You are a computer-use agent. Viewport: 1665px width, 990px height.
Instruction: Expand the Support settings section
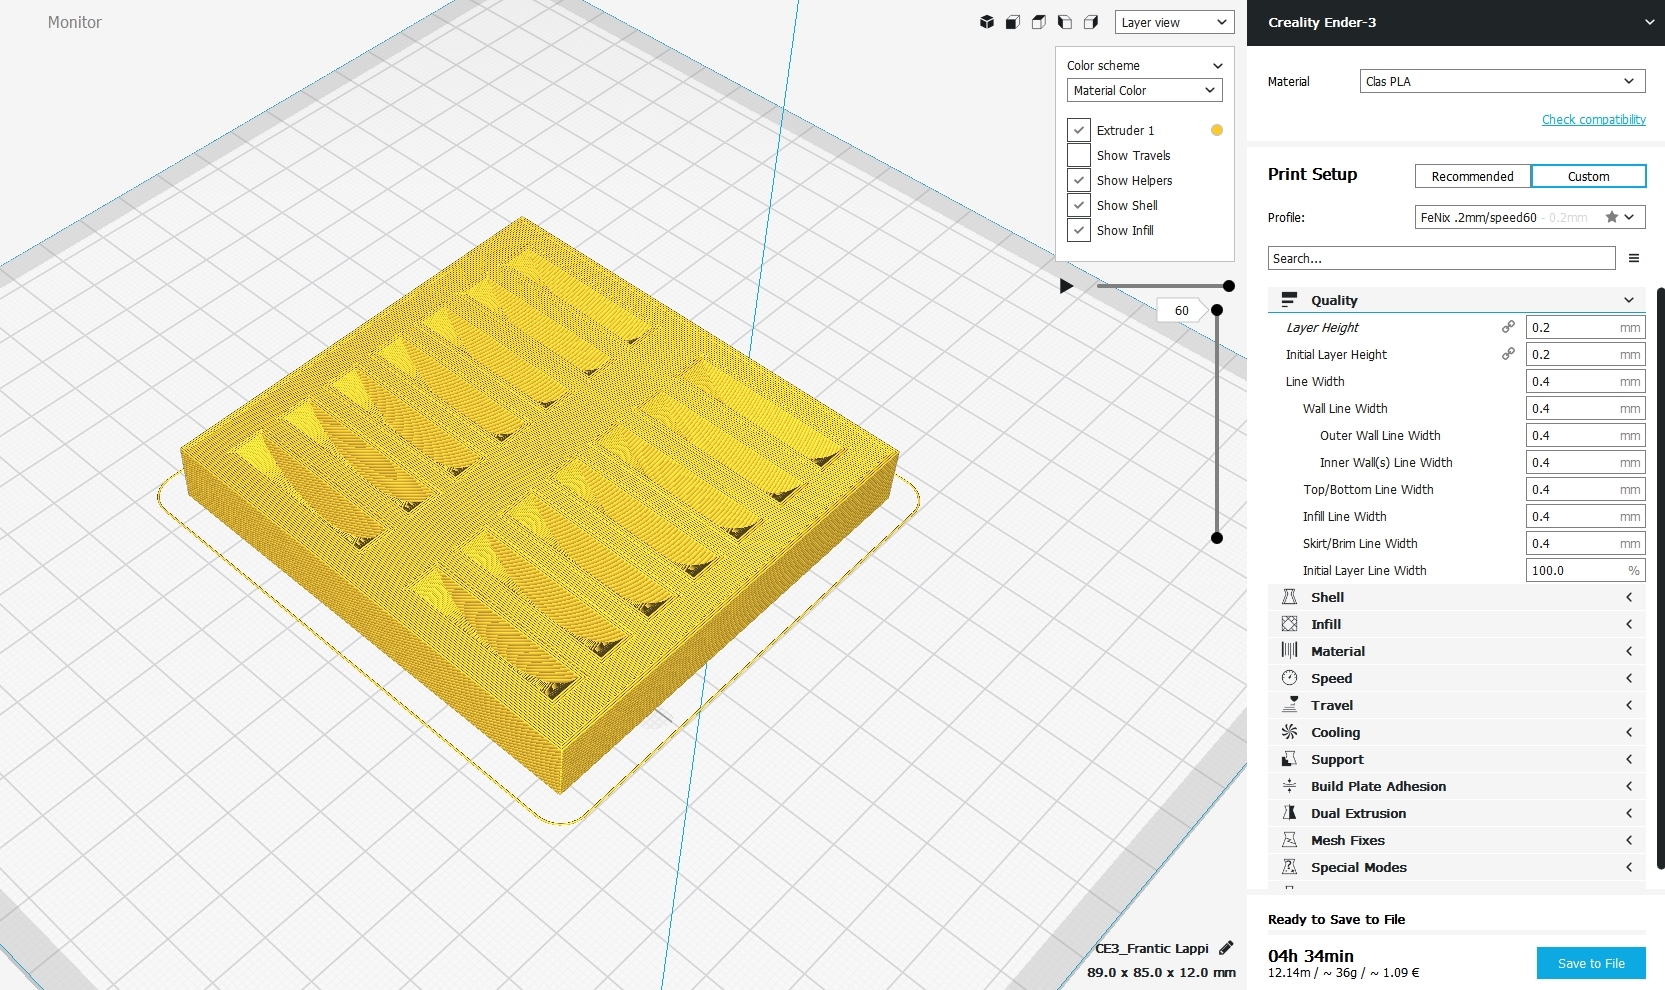click(1629, 759)
